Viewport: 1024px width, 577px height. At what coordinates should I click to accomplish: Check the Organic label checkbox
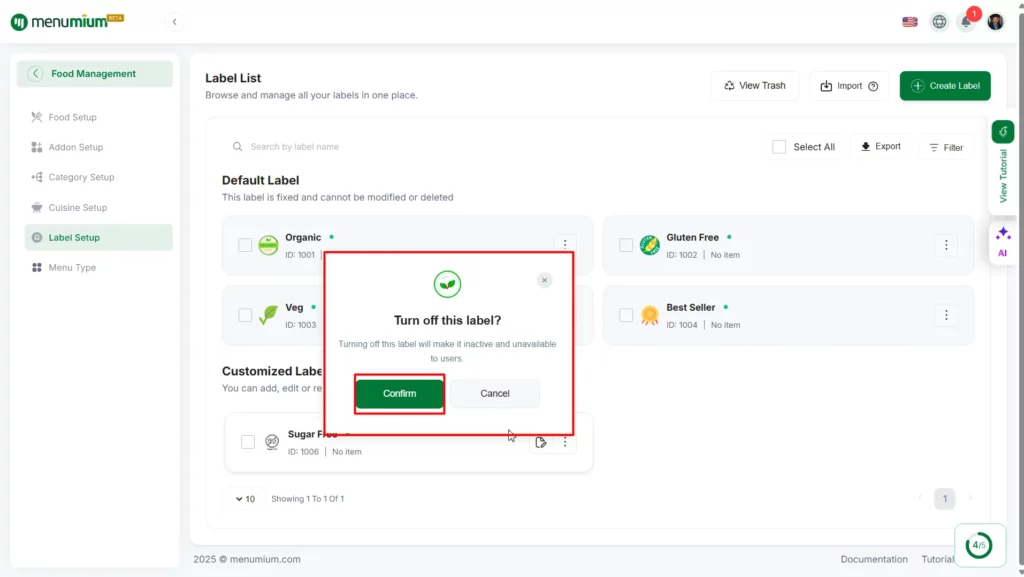coord(245,245)
